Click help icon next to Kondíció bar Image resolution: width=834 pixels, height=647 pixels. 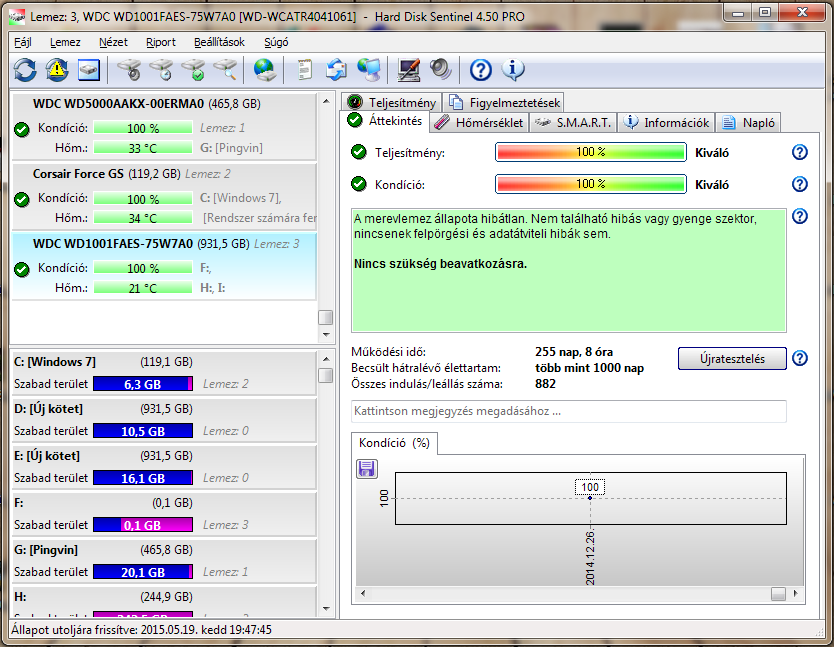(x=800, y=184)
